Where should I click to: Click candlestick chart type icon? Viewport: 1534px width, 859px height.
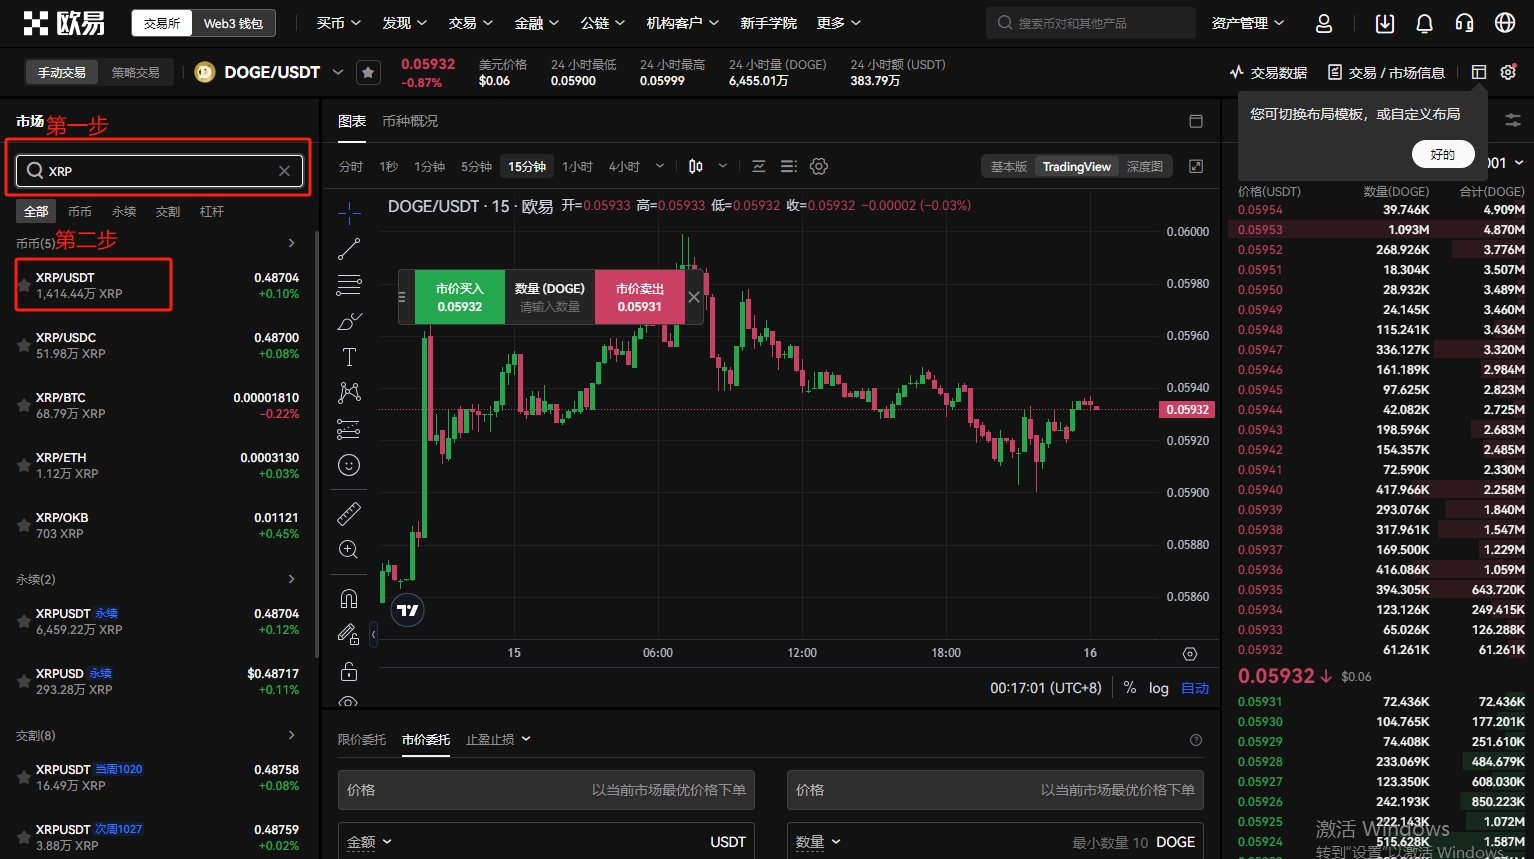pyautogui.click(x=696, y=166)
